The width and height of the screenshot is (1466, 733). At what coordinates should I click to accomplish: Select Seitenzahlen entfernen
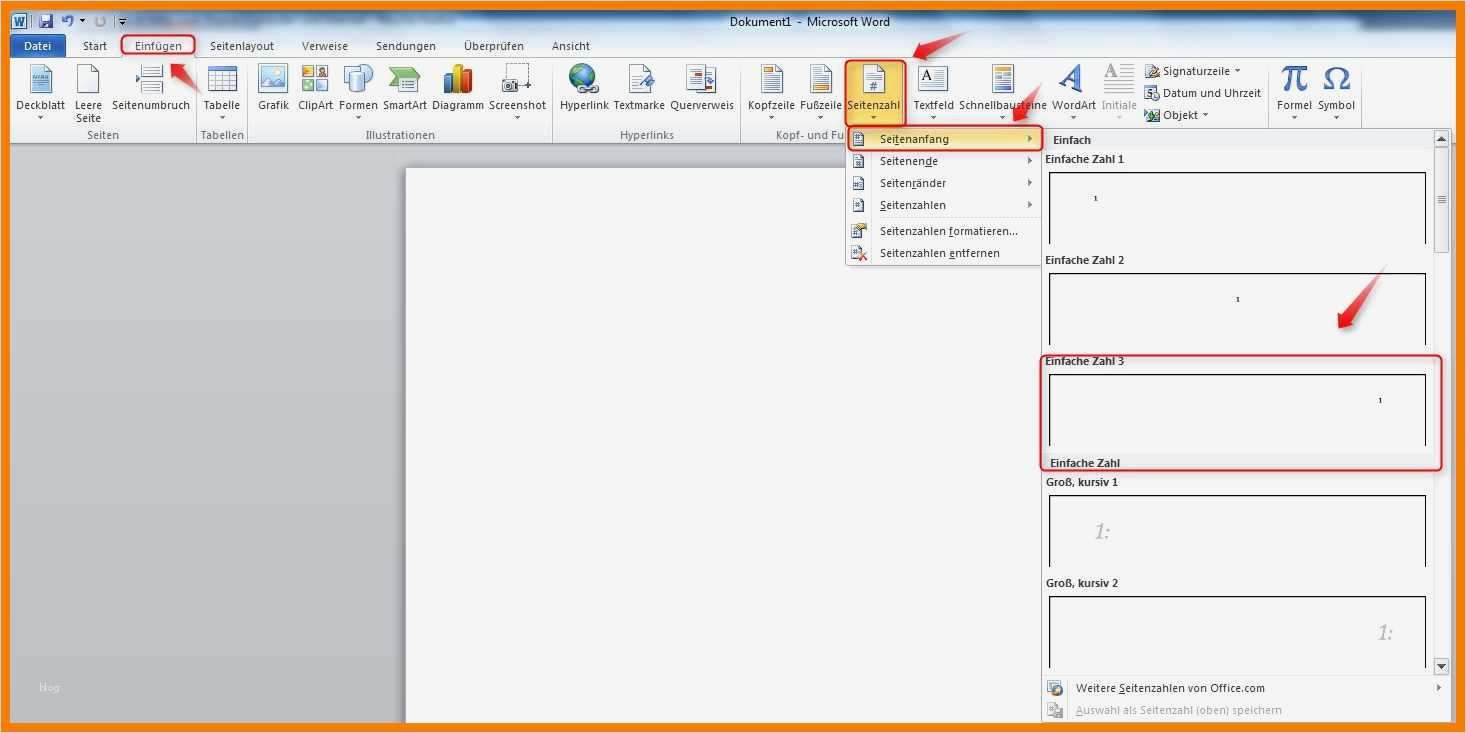pyautogui.click(x=943, y=253)
